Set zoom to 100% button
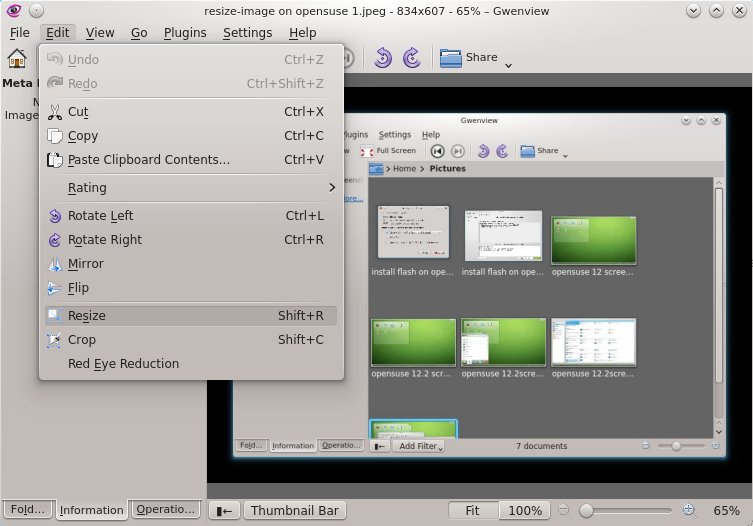The width and height of the screenshot is (753, 526). pyautogui.click(x=524, y=511)
